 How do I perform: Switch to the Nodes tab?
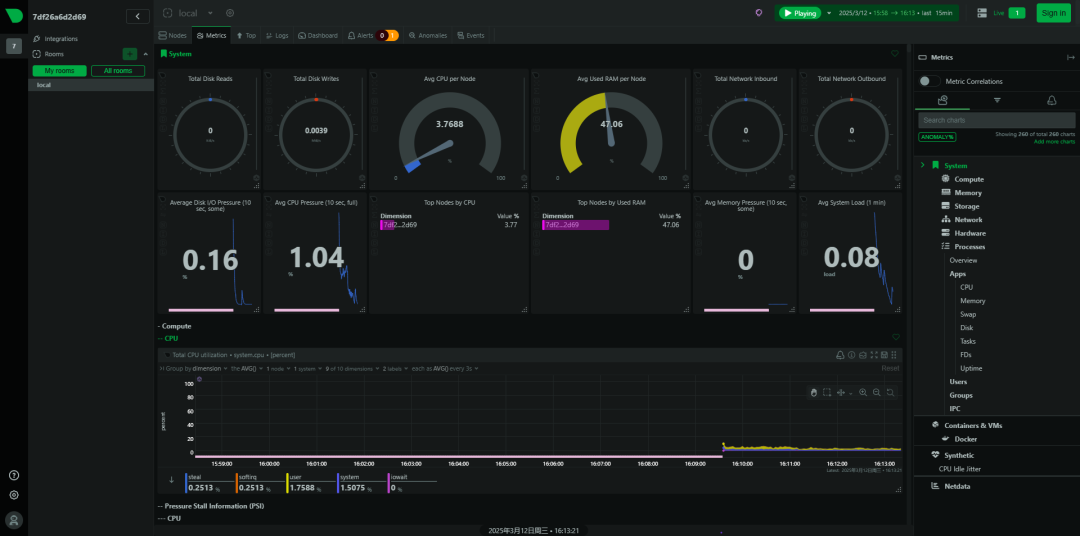tap(172, 35)
